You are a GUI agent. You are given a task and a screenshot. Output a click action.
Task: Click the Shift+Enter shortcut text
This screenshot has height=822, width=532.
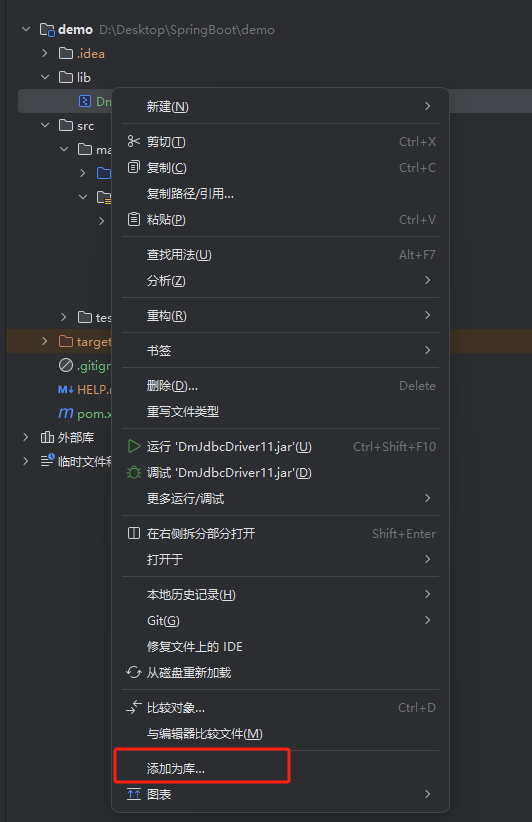pyautogui.click(x=404, y=534)
